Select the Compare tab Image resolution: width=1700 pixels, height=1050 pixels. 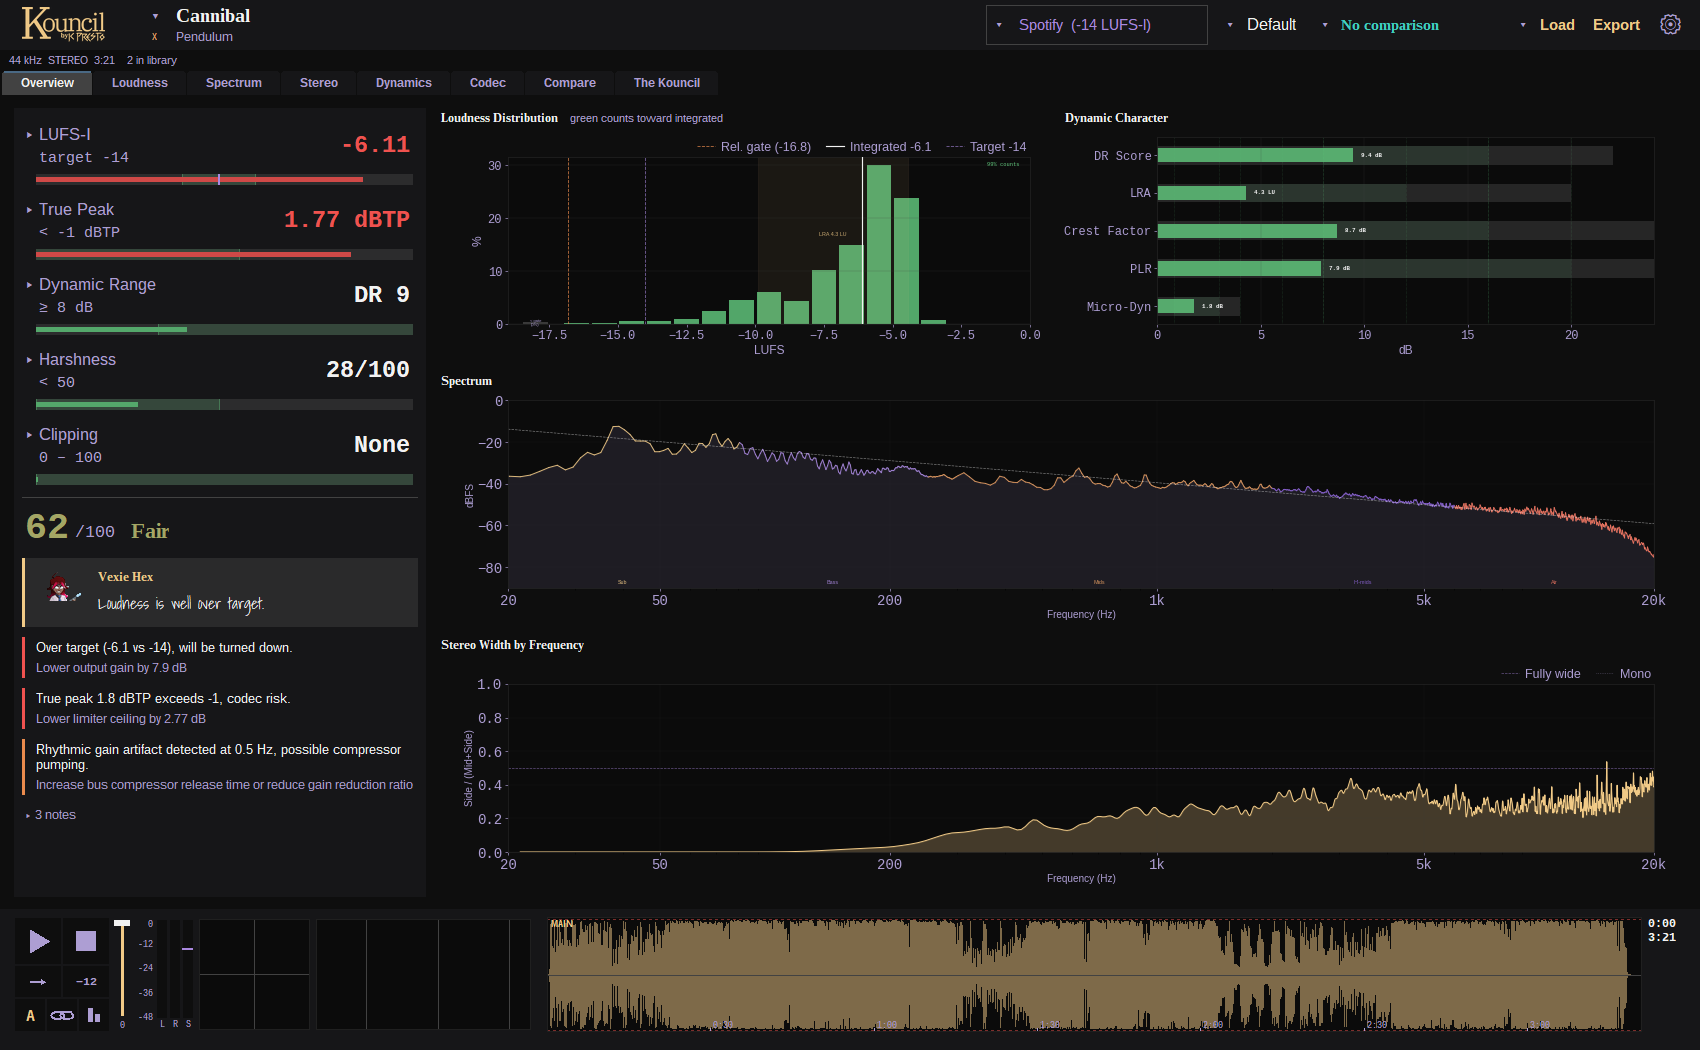coord(570,83)
